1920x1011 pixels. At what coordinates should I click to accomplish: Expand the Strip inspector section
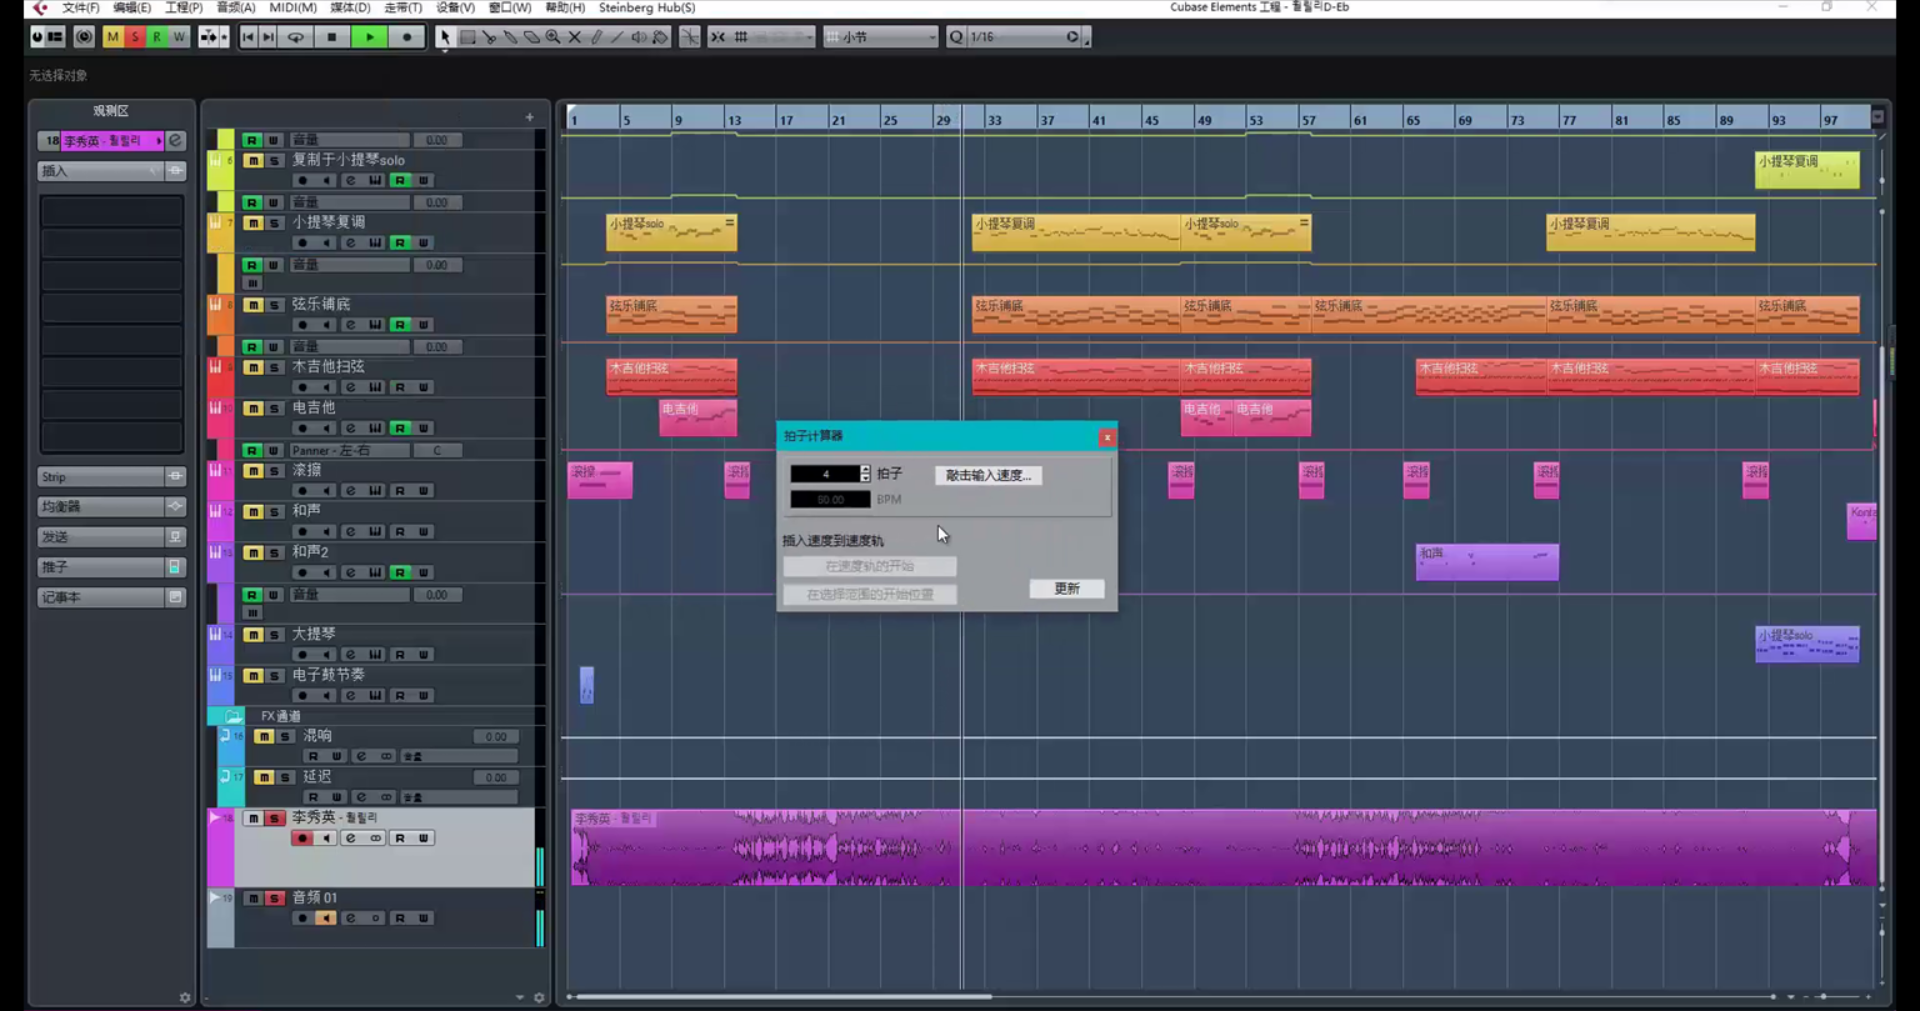112,477
